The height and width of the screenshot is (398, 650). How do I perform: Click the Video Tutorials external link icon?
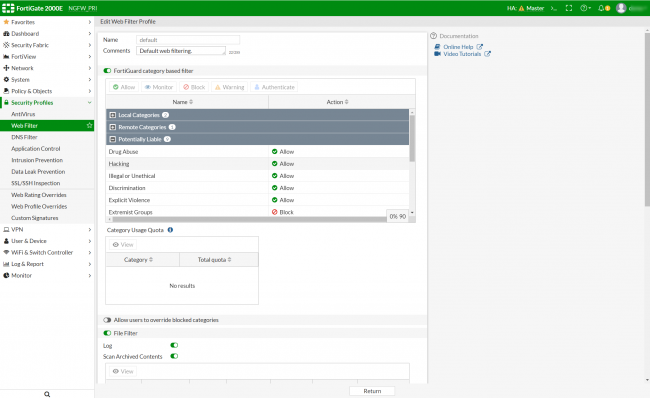coord(488,54)
